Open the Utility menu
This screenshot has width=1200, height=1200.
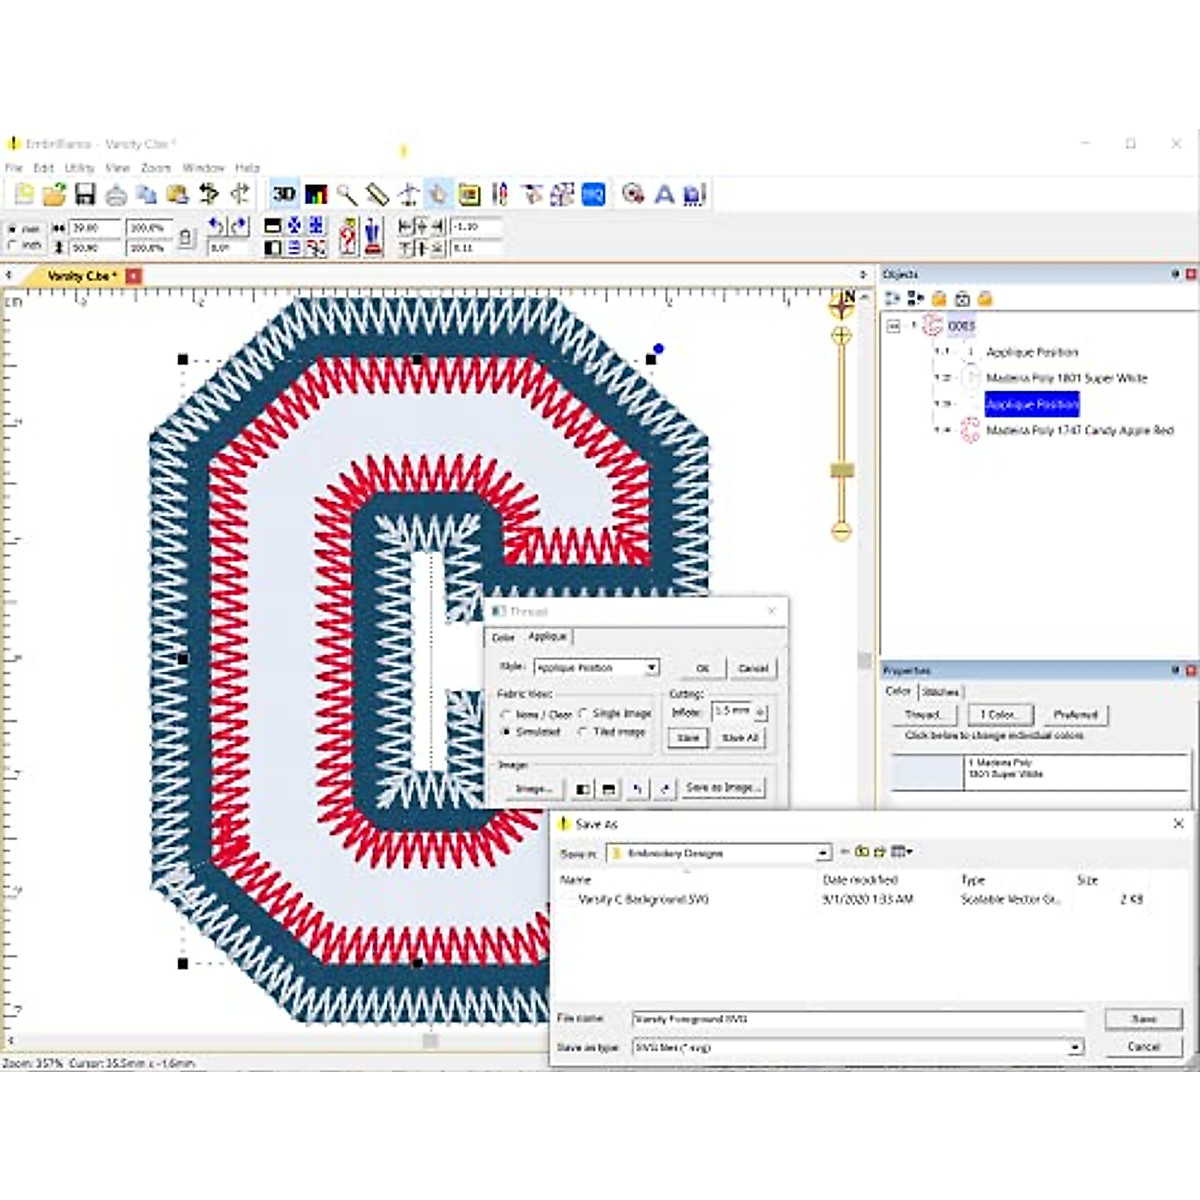tap(80, 168)
